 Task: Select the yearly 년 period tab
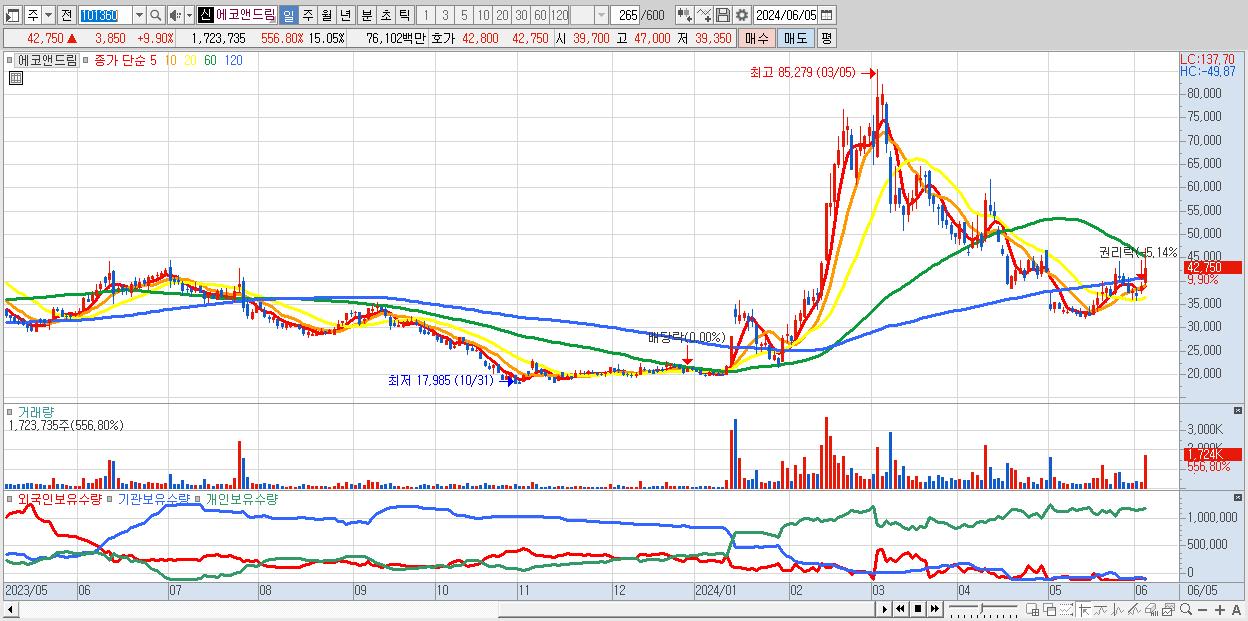[345, 15]
